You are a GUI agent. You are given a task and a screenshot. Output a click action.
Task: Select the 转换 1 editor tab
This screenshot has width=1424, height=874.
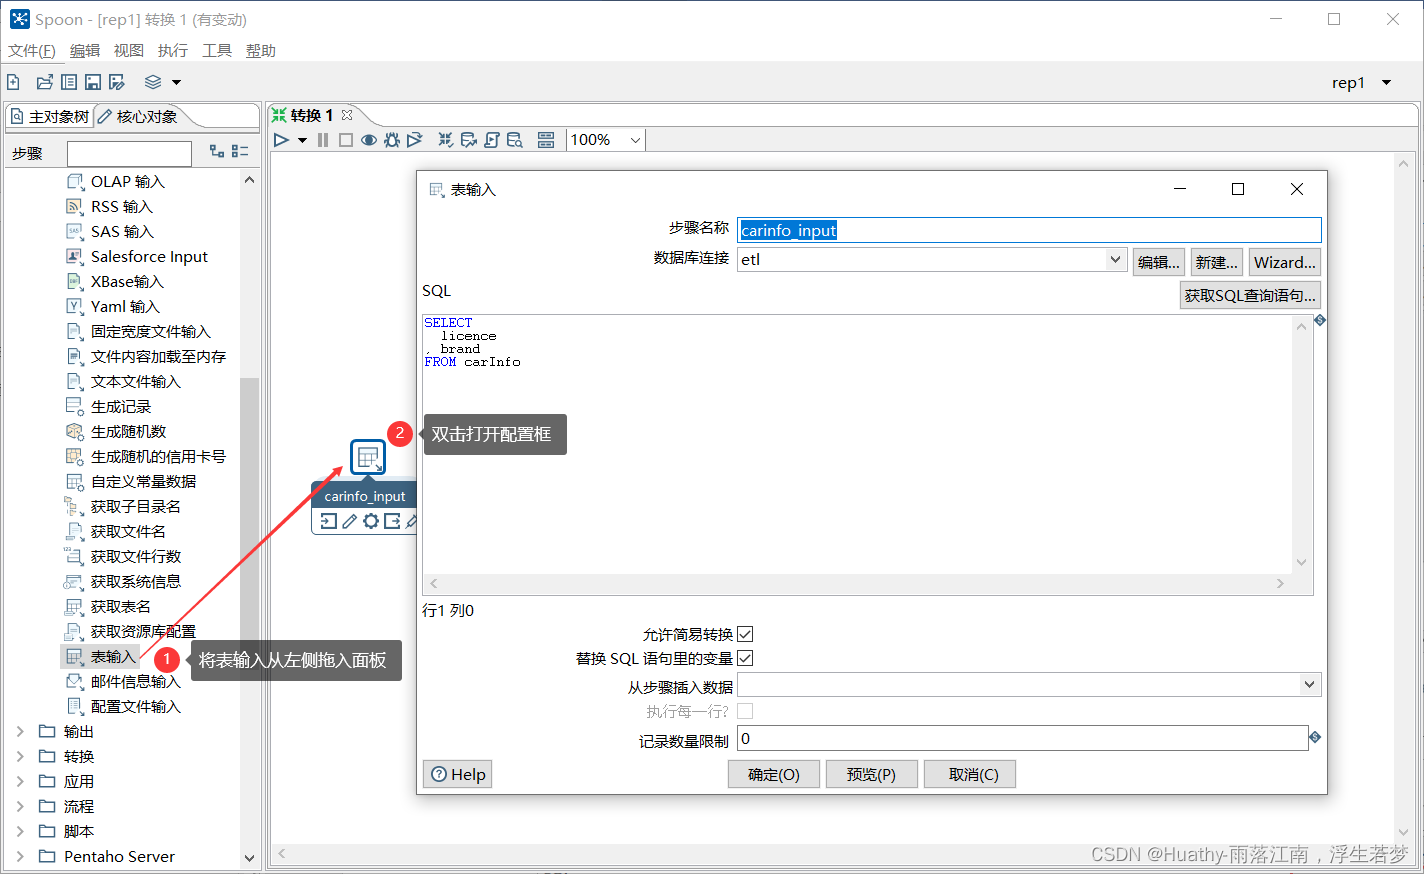[x=311, y=115]
